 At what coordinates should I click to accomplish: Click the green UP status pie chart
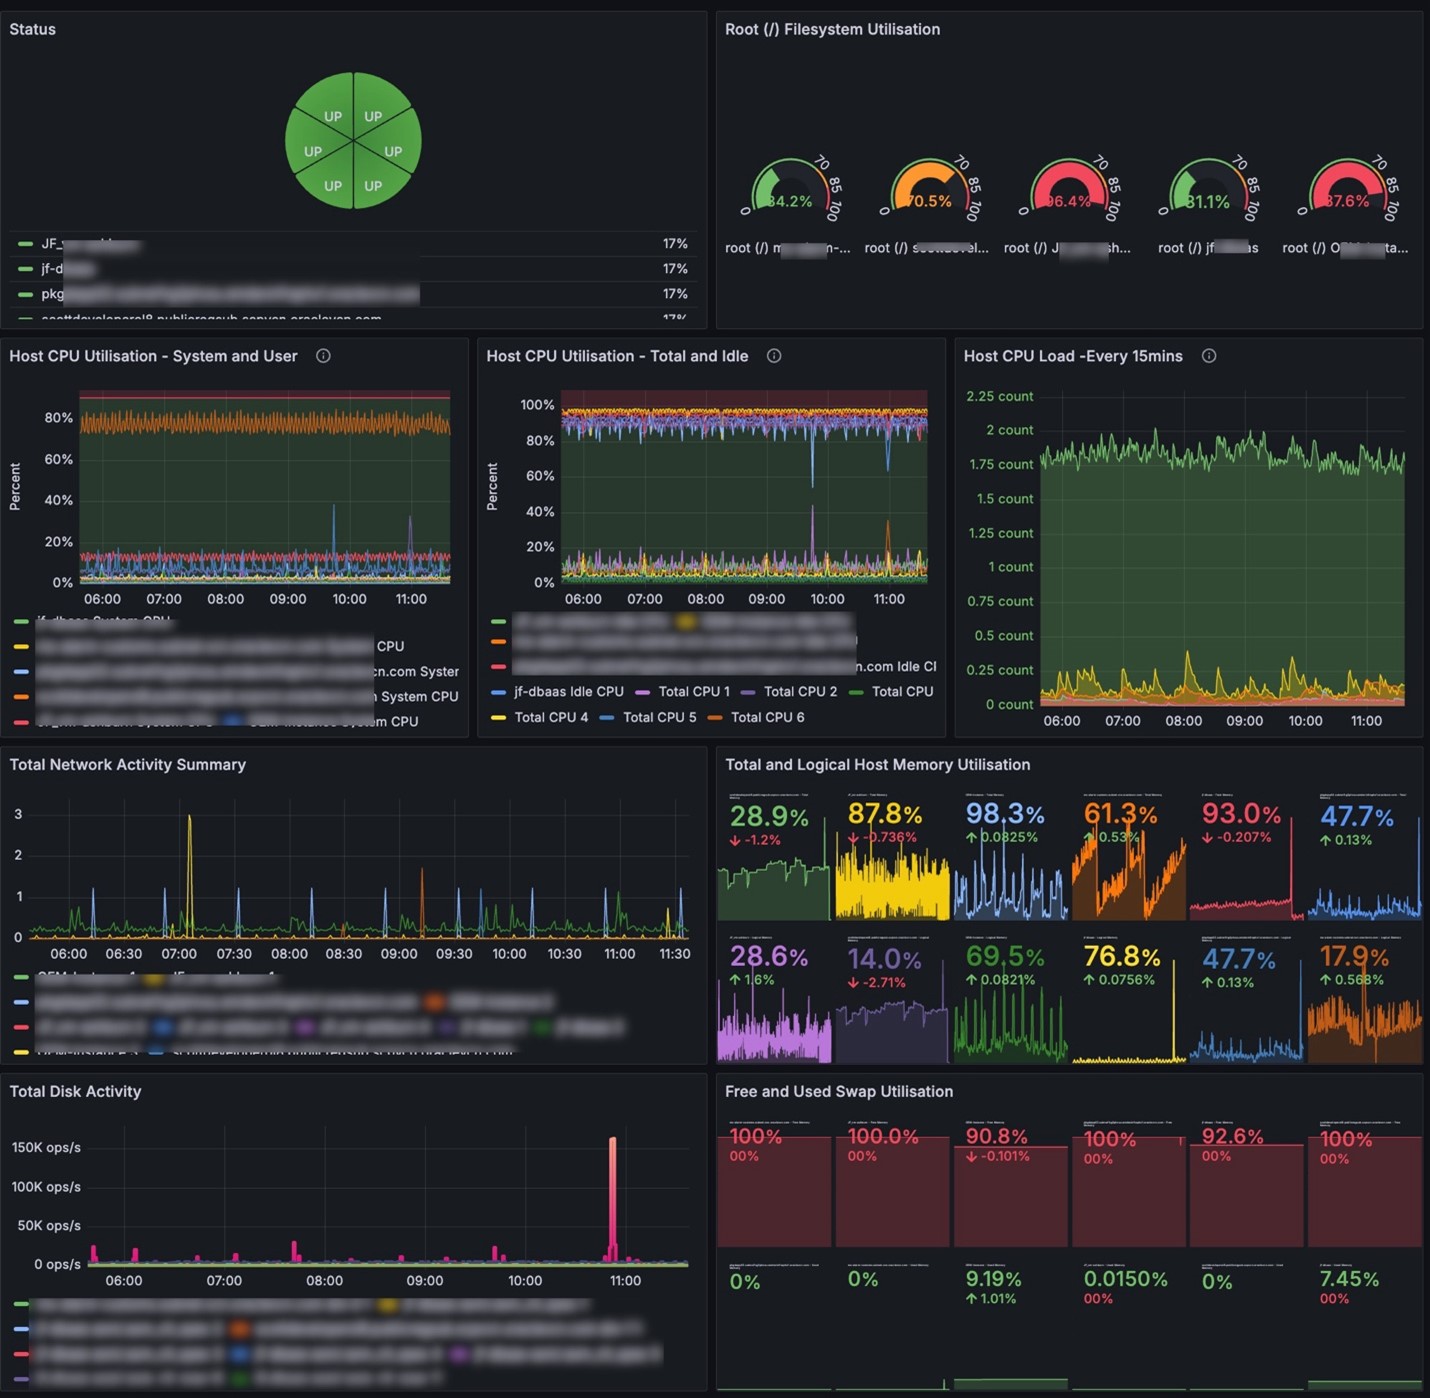coord(353,141)
